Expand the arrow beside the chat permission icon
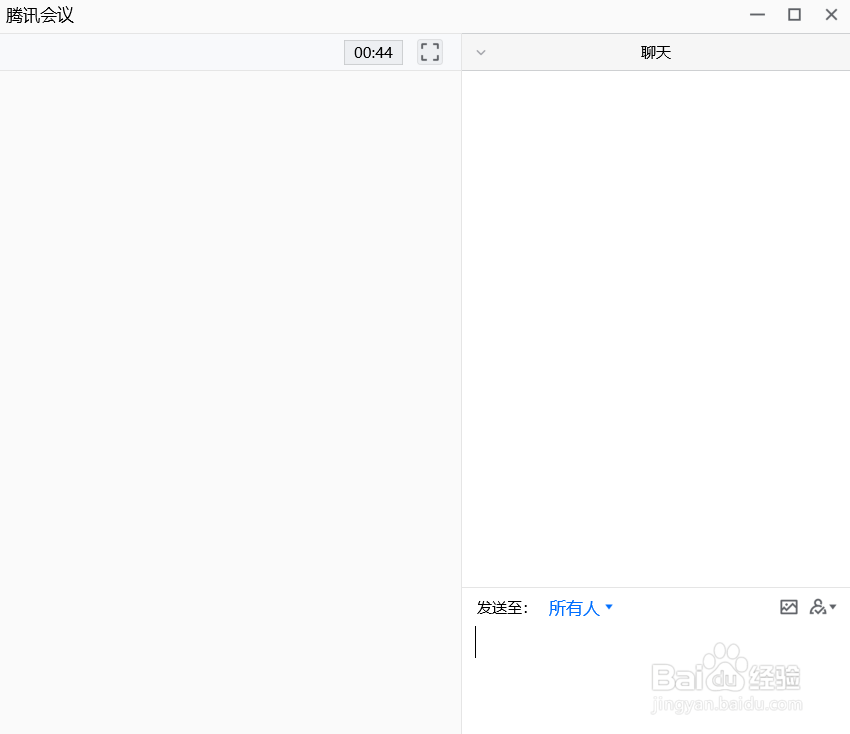This screenshot has height=734, width=850. click(830, 607)
